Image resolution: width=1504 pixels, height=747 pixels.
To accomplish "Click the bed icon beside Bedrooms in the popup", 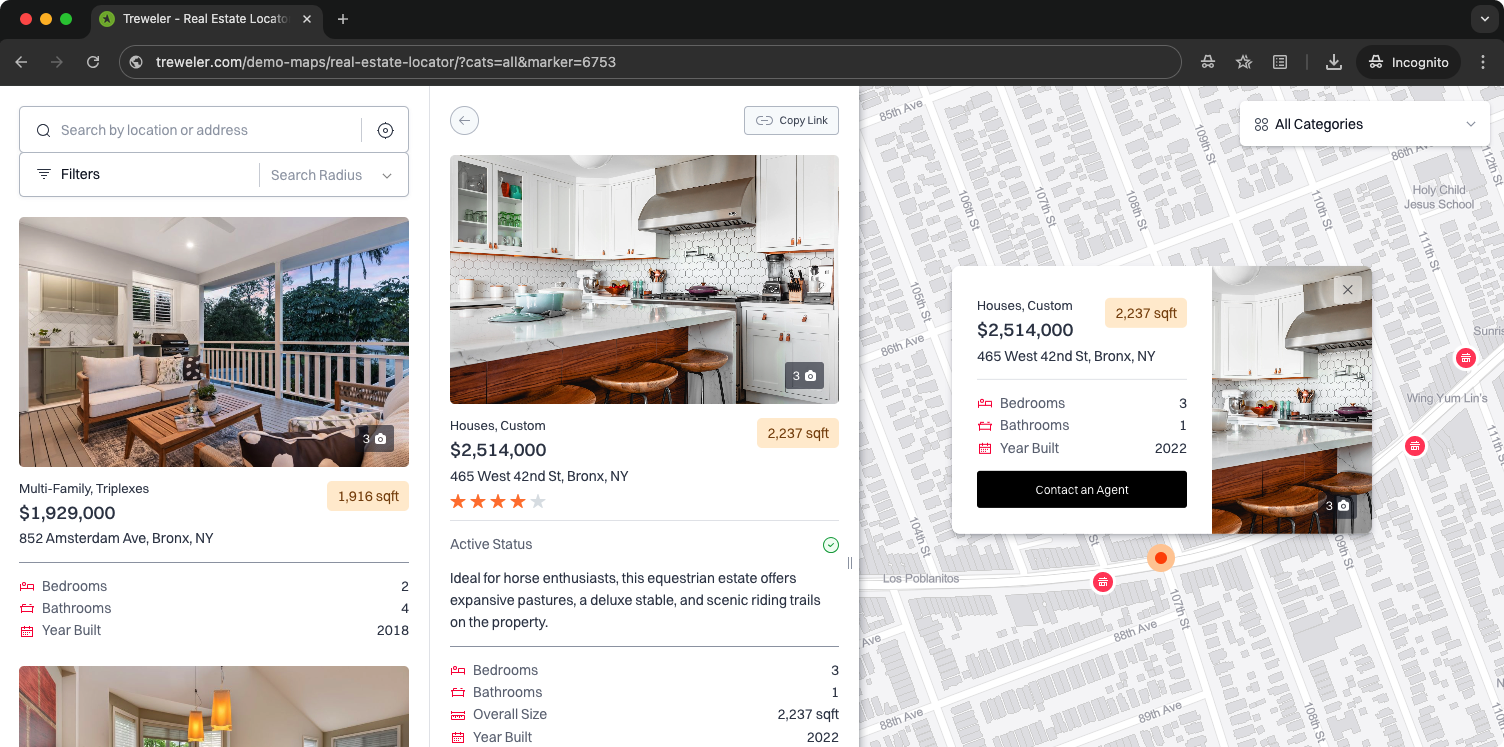I will [x=985, y=404].
